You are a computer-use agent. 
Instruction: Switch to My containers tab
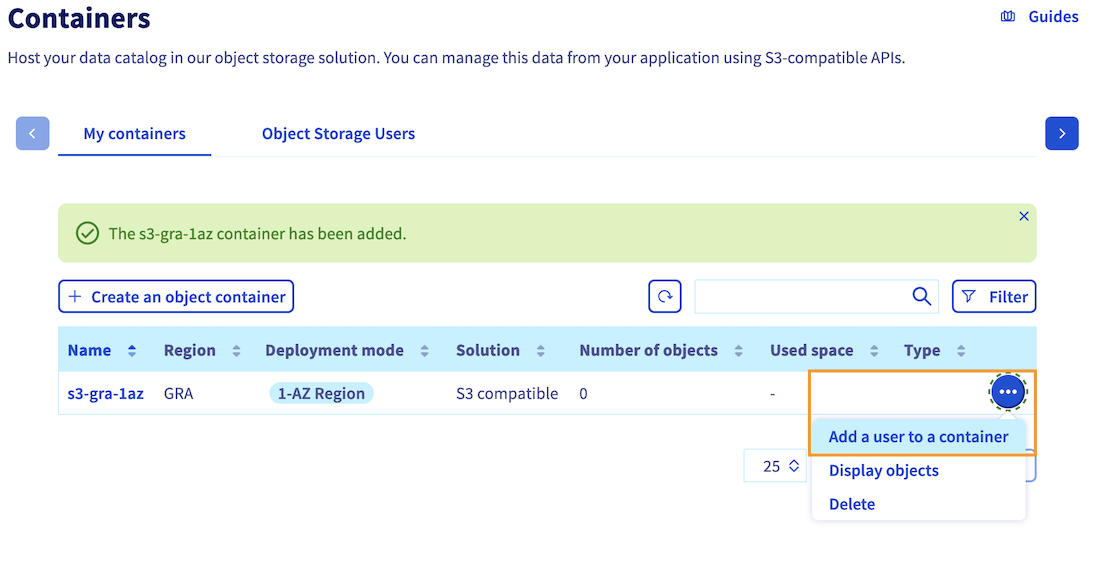coord(134,134)
